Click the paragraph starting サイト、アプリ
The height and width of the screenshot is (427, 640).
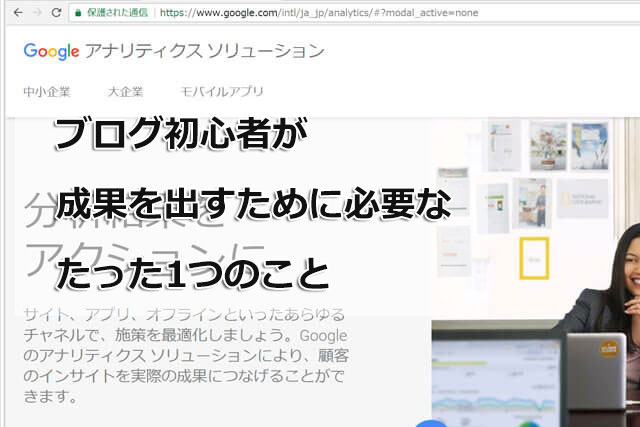[x=186, y=356]
